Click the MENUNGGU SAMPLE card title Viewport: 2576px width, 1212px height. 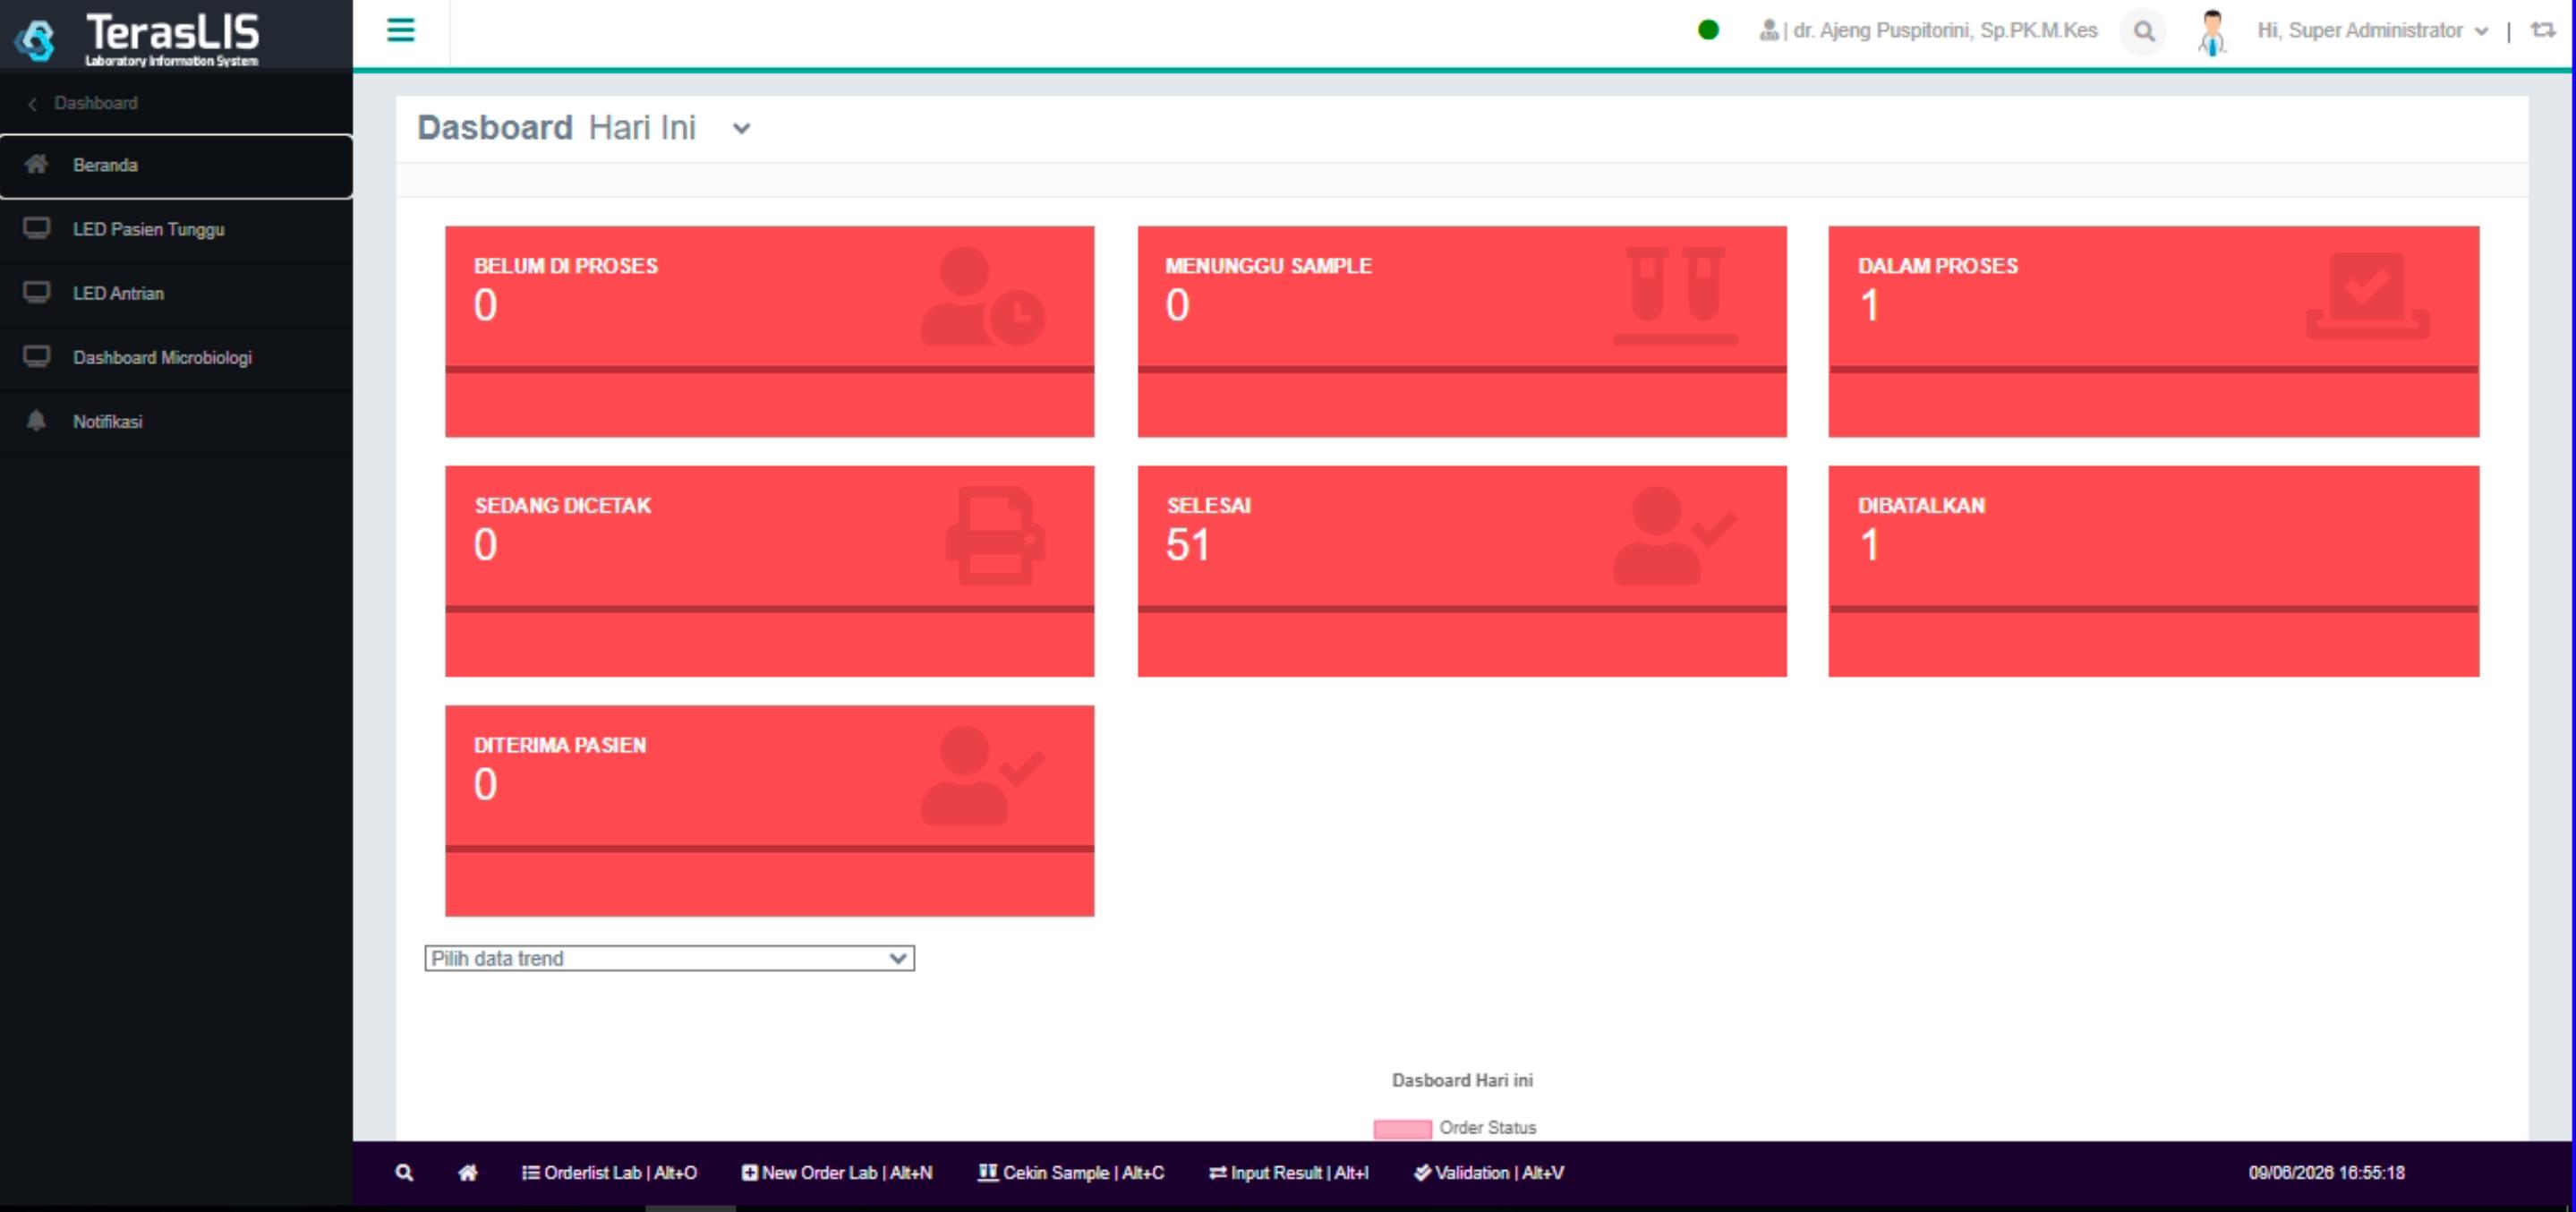pos(1268,265)
